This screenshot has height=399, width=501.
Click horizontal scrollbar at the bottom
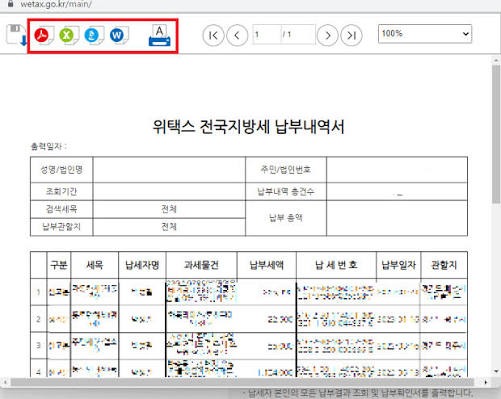(242, 382)
